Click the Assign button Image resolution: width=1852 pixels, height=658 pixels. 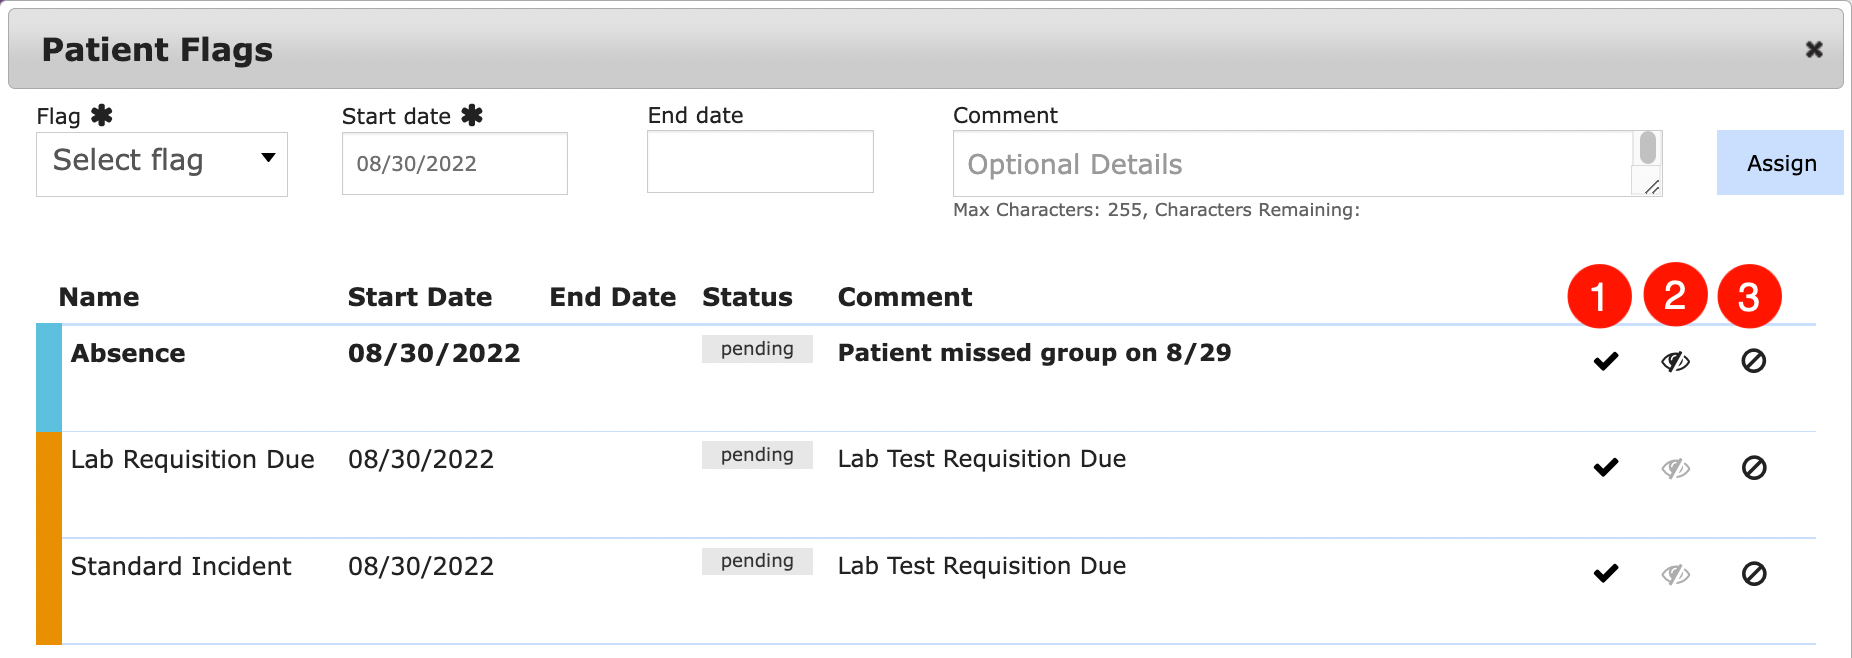[1780, 163]
